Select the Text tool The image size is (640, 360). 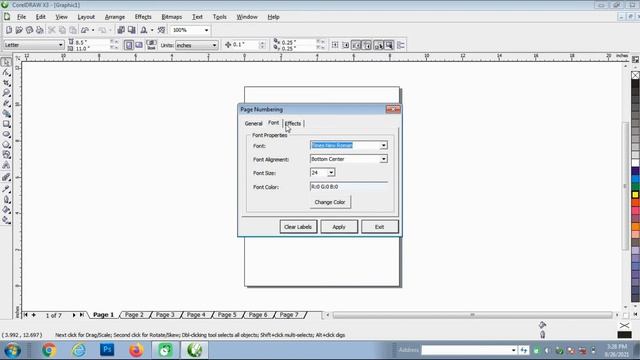pos(6,165)
